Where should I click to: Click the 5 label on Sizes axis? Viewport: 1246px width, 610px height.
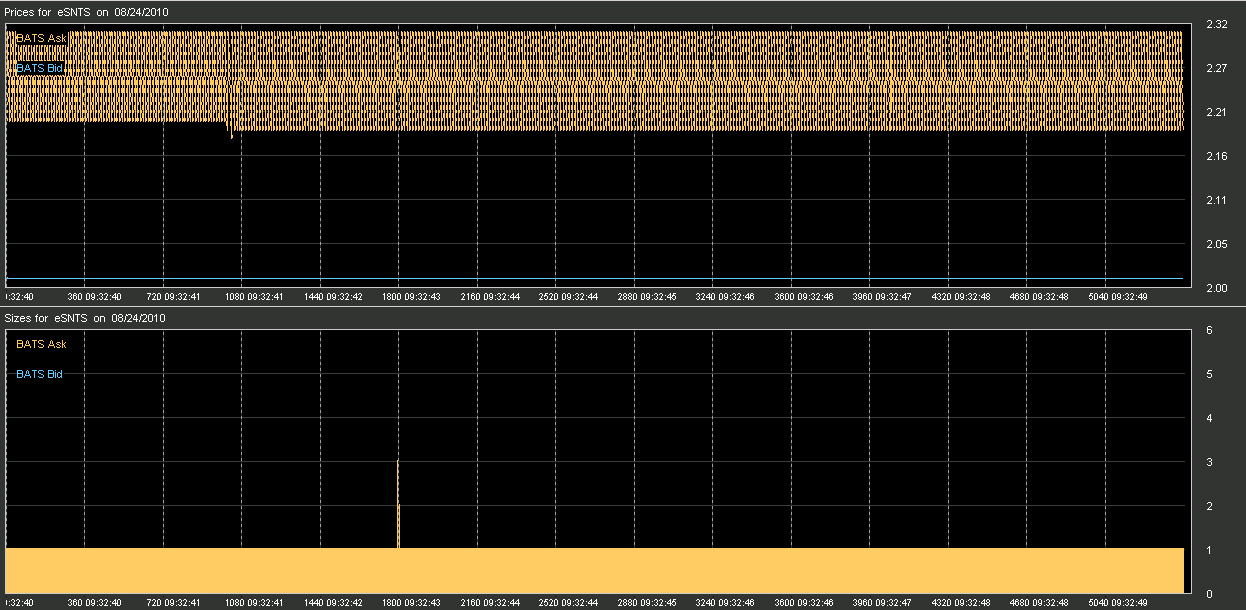[1210, 374]
